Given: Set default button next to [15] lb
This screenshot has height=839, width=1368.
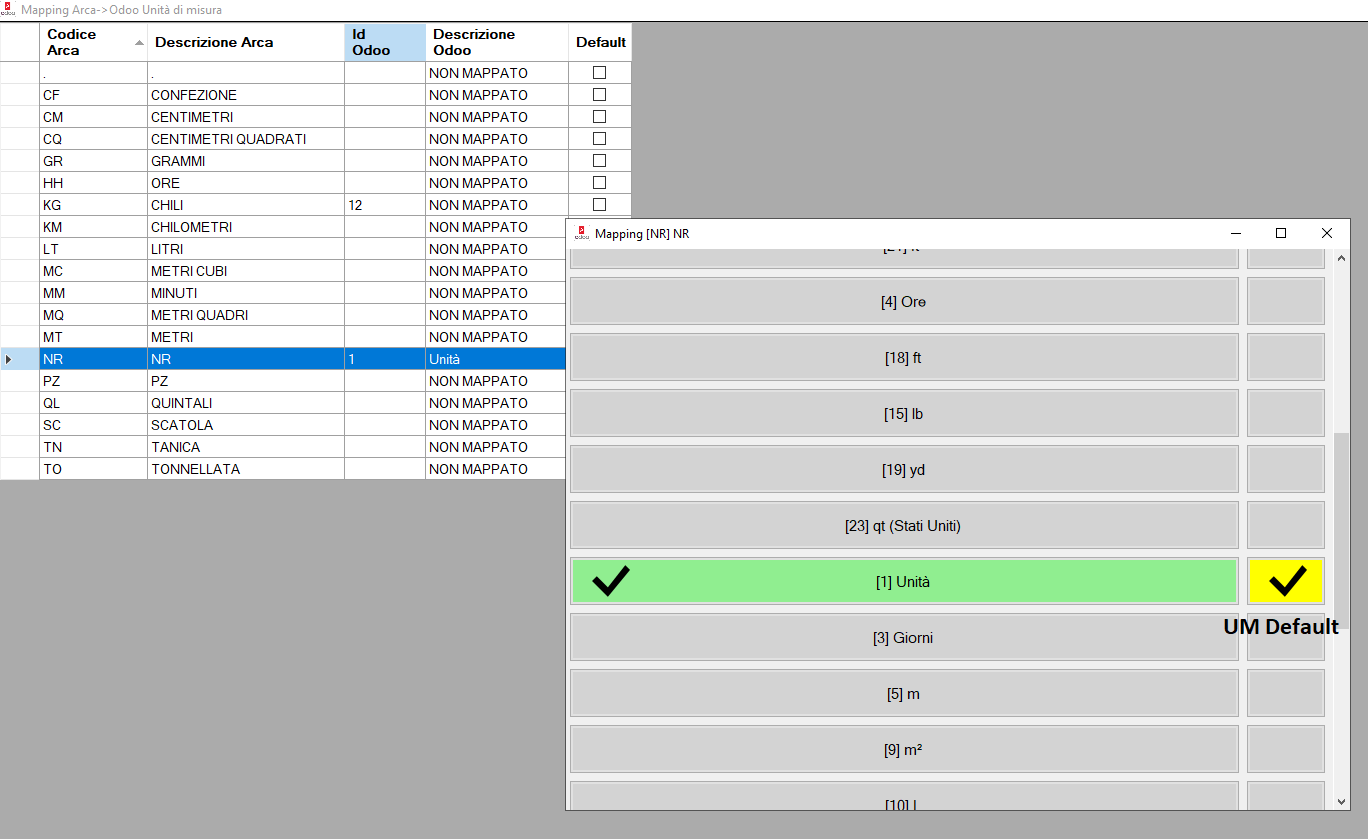Looking at the screenshot, I should coord(1286,413).
